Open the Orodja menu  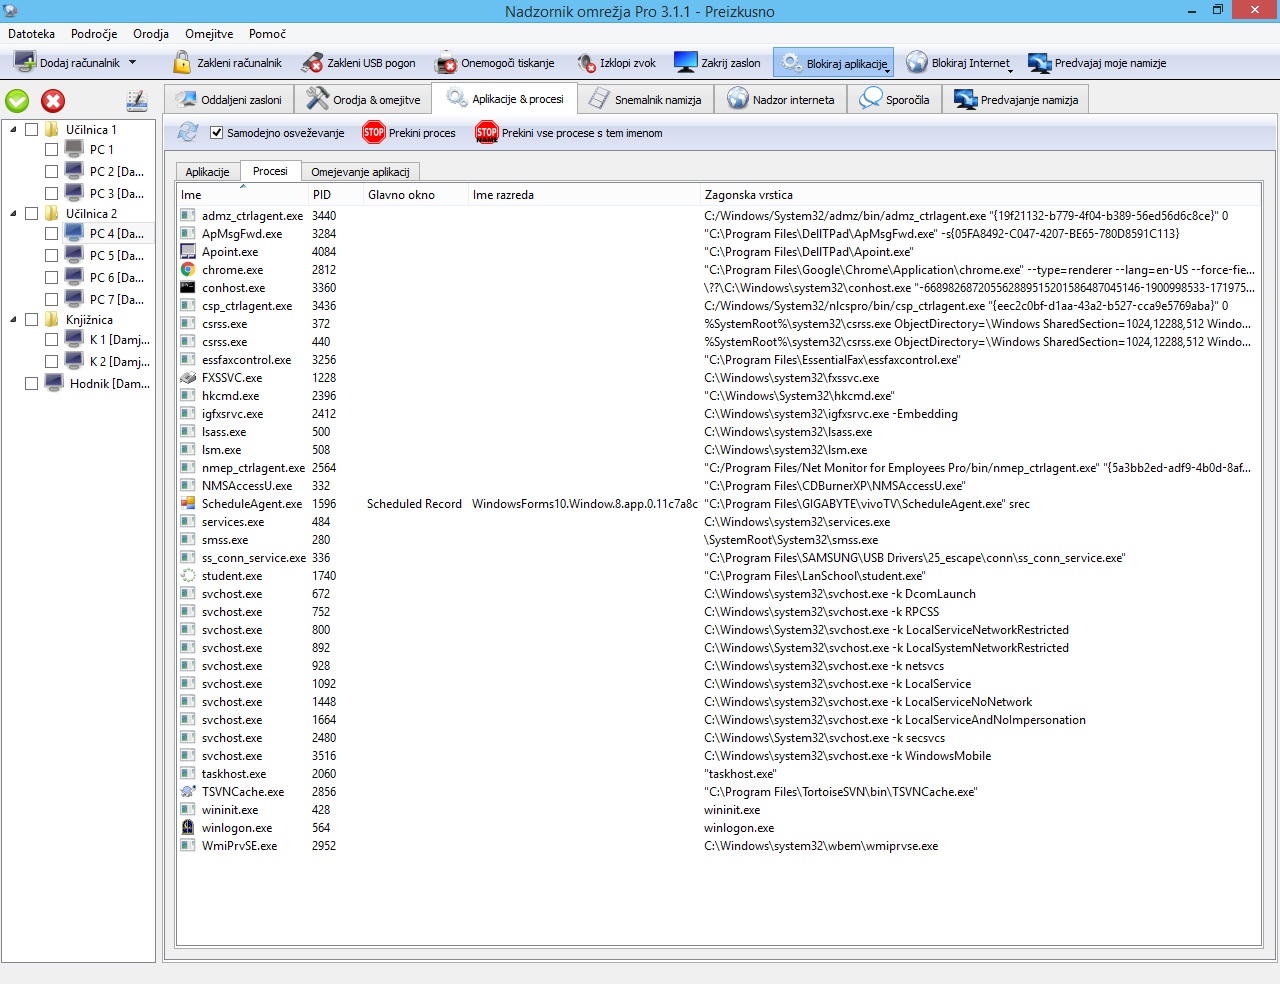150,34
